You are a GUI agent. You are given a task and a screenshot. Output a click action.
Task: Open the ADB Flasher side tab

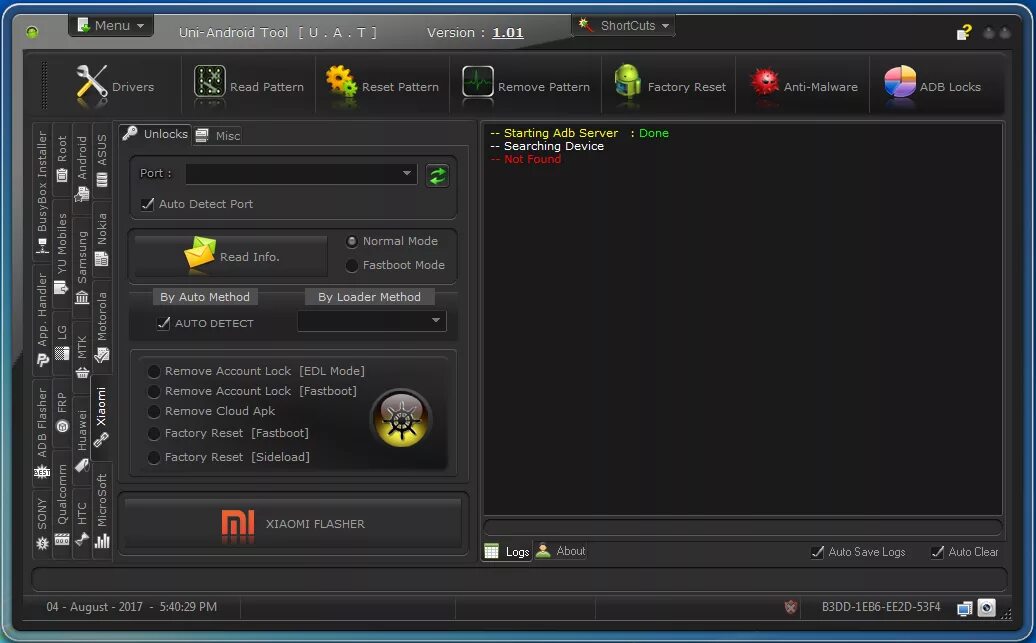click(42, 433)
